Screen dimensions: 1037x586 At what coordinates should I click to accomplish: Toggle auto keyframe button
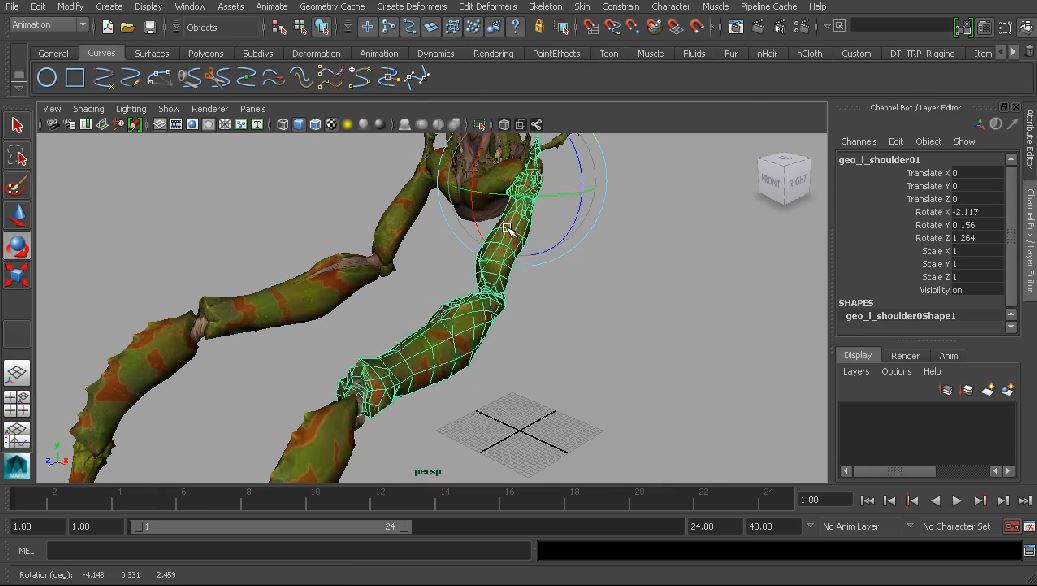tap(1011, 526)
